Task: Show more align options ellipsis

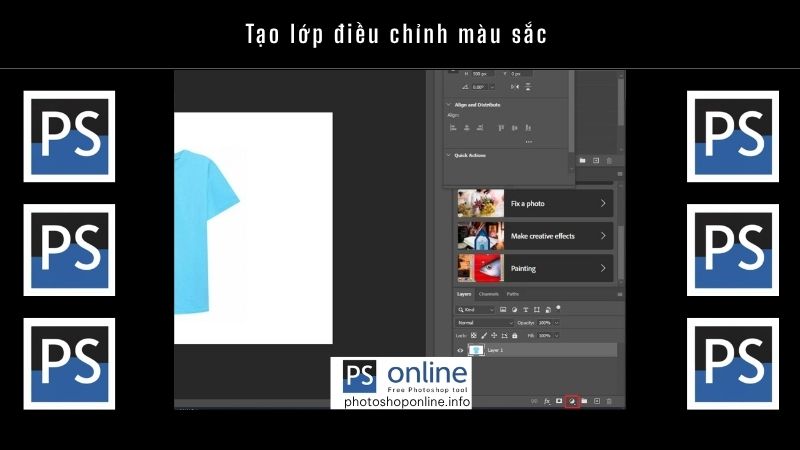Action: [529, 142]
